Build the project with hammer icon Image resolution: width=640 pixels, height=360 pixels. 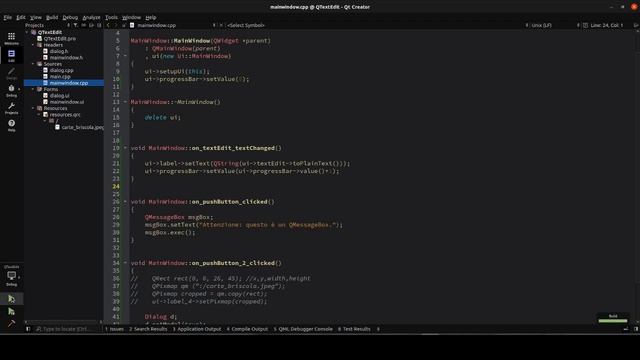tap(11, 324)
